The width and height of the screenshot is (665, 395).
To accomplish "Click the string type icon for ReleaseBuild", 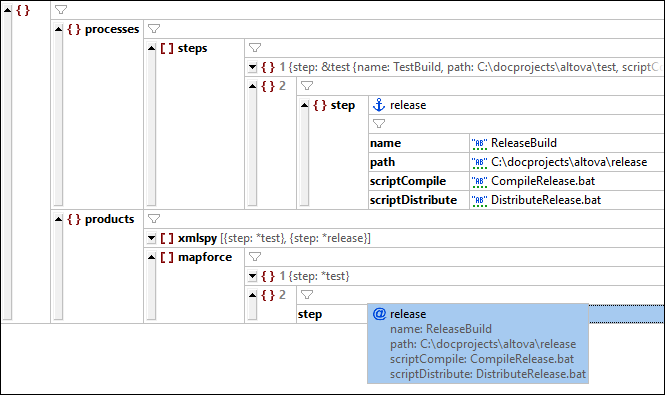I will click(x=480, y=143).
